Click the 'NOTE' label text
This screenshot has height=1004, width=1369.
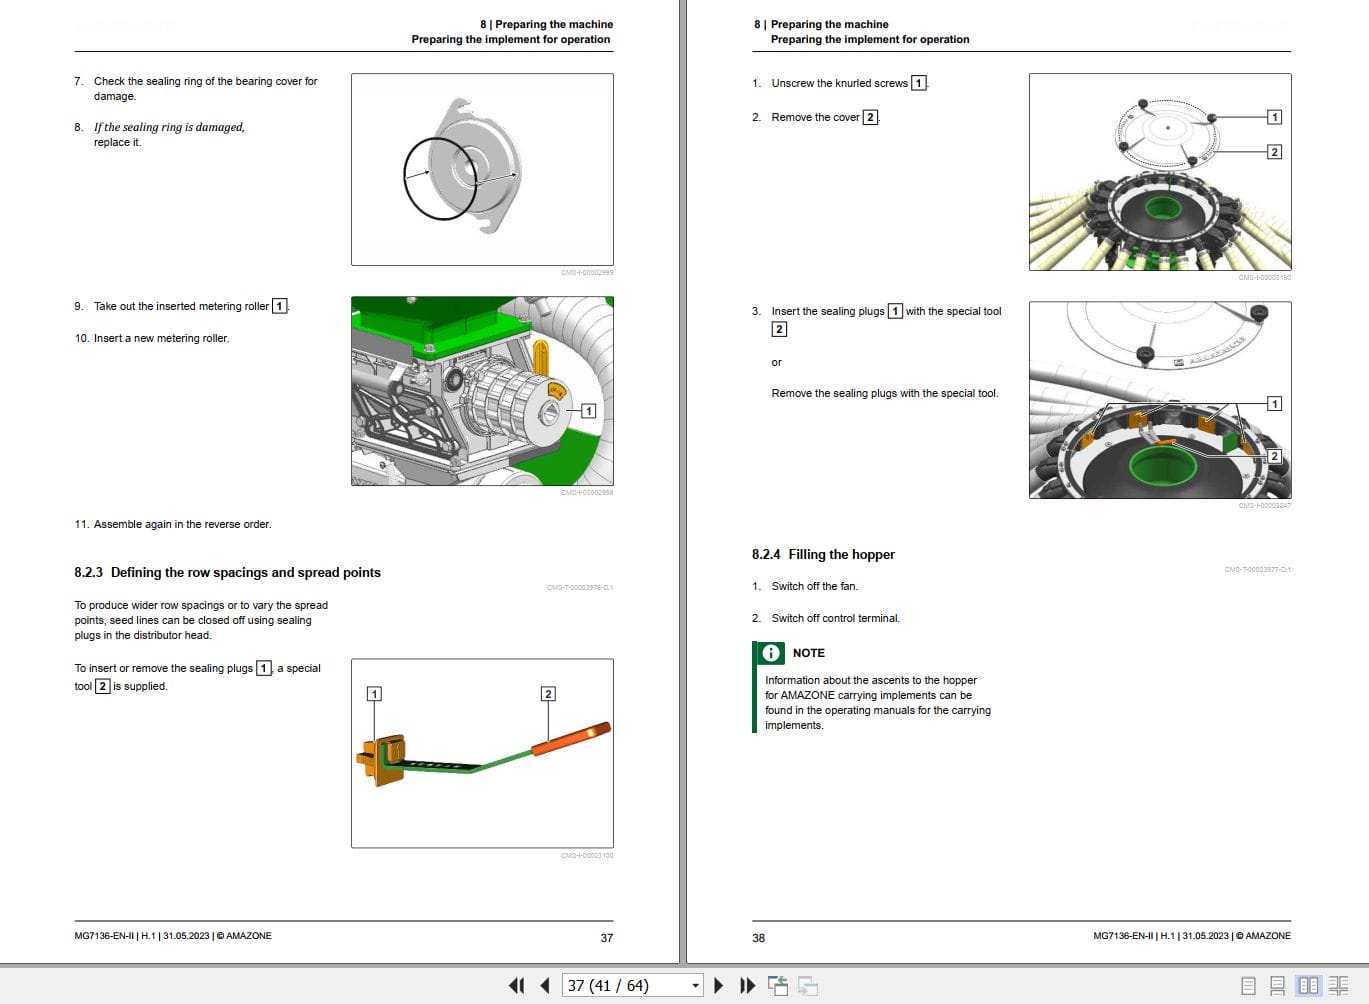point(808,653)
